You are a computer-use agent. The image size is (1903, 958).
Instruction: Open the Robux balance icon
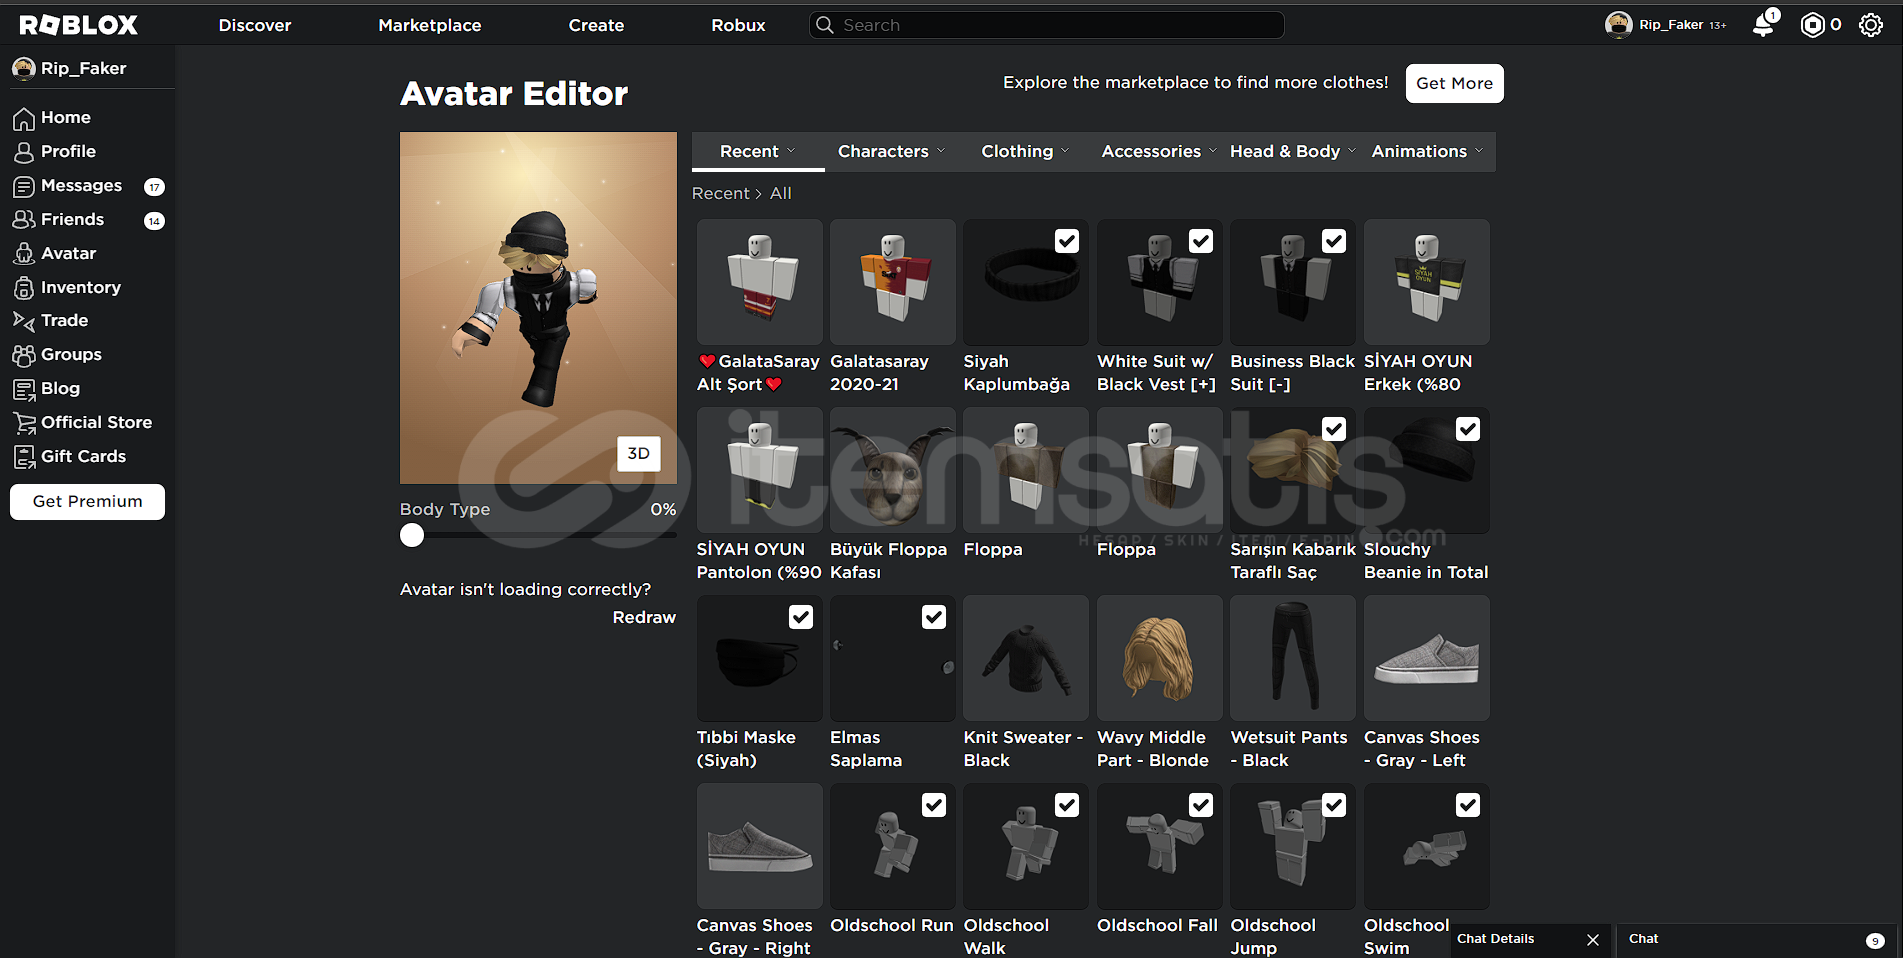1812,25
